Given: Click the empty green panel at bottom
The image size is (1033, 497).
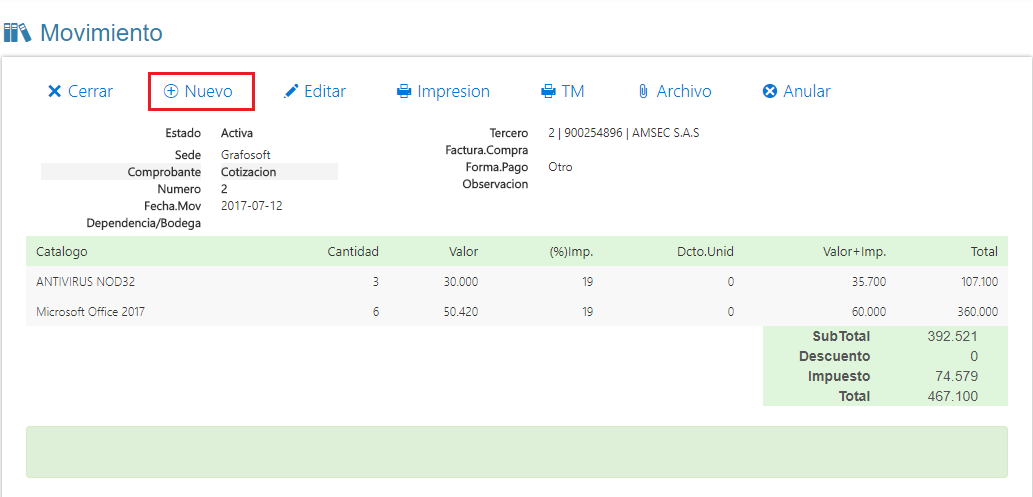Looking at the screenshot, I should (516, 452).
